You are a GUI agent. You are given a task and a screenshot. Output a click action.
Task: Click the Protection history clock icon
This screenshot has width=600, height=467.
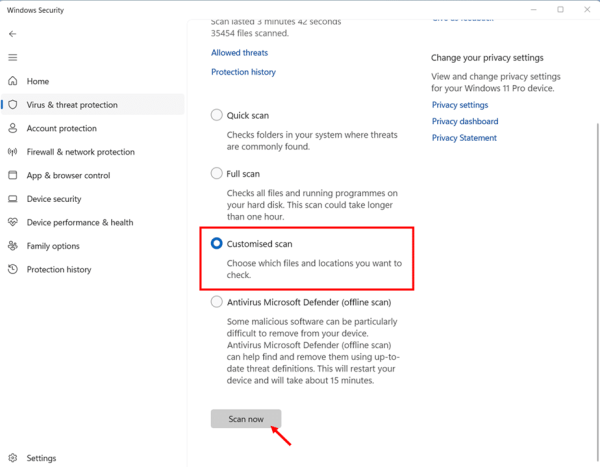pos(13,269)
